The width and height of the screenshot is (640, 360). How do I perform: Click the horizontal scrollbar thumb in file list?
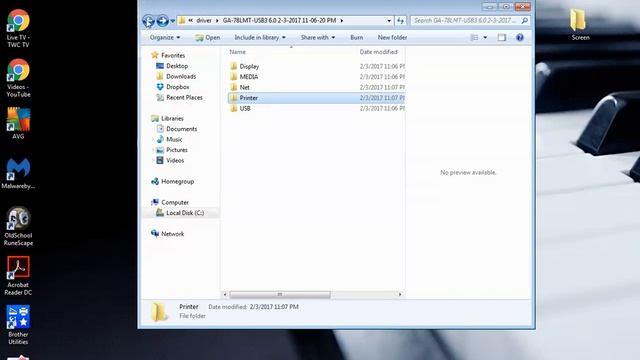click(x=280, y=294)
